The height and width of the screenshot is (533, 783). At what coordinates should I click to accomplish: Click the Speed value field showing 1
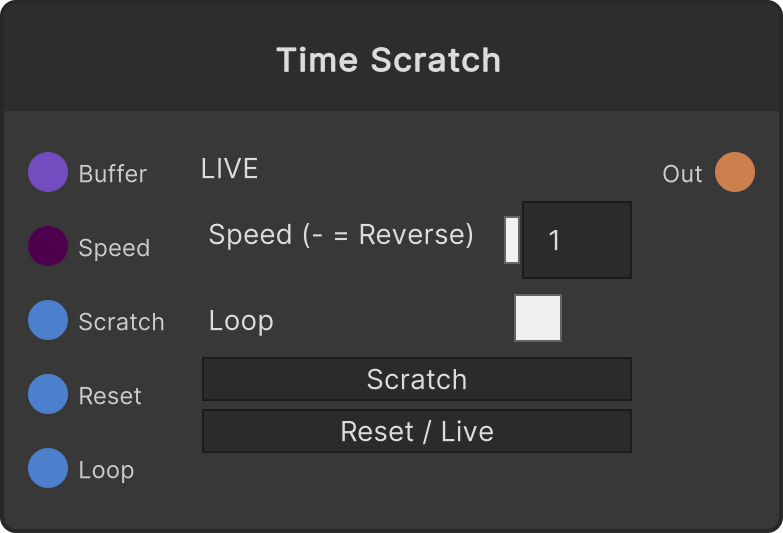[577, 240]
